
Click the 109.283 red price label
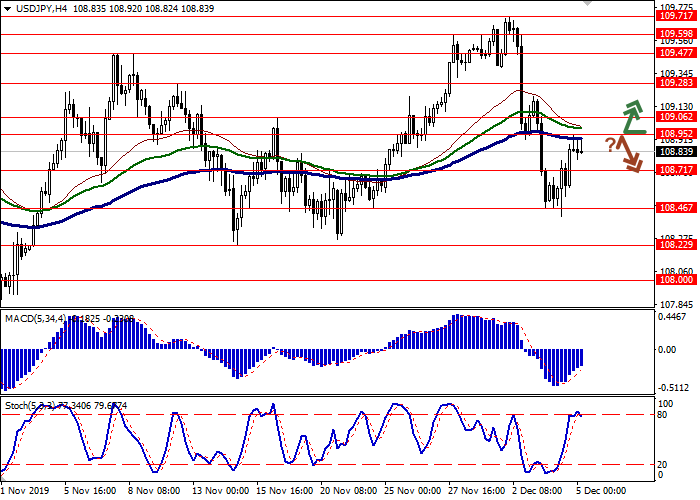(x=675, y=84)
